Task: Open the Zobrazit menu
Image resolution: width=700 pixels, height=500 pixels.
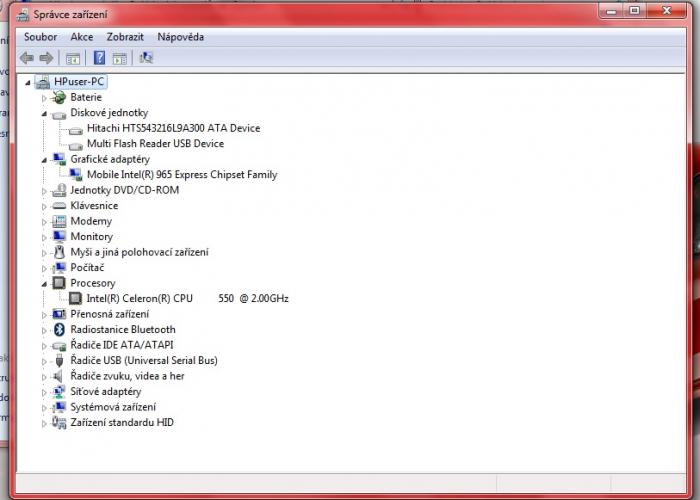Action: coord(125,37)
